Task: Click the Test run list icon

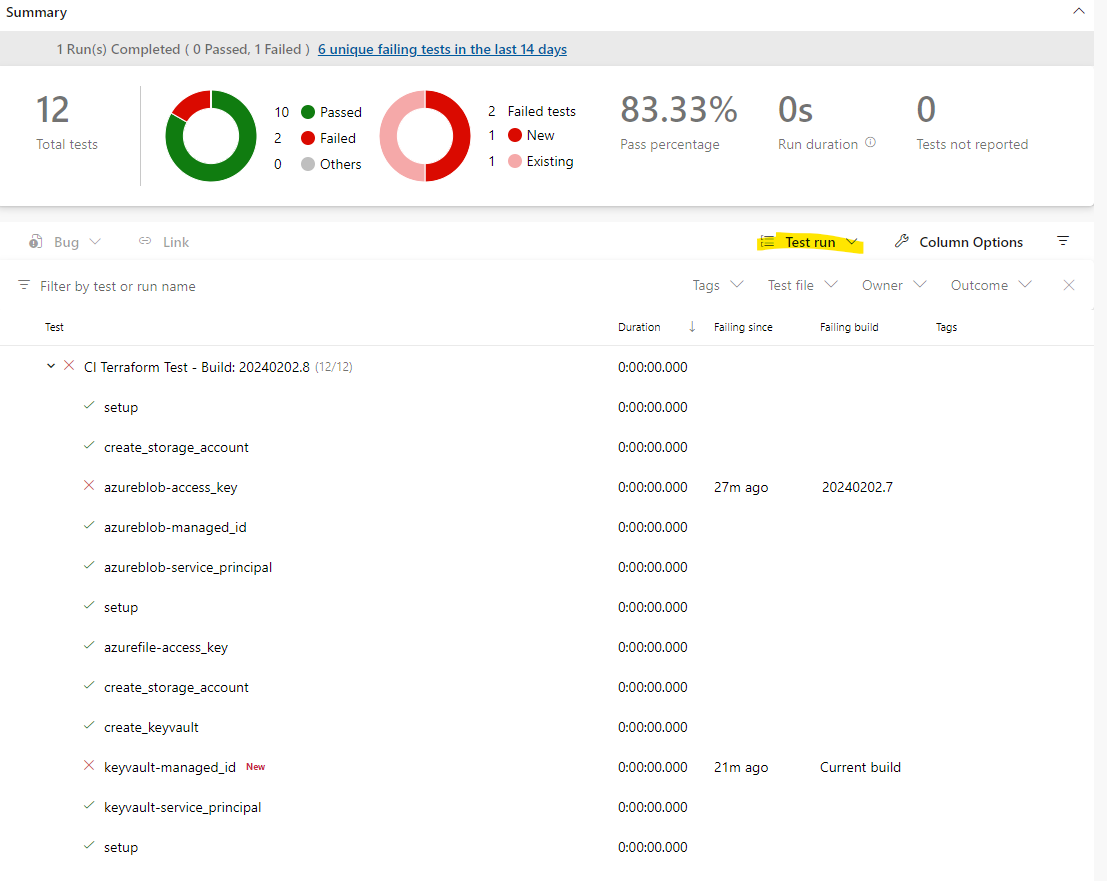Action: [767, 242]
